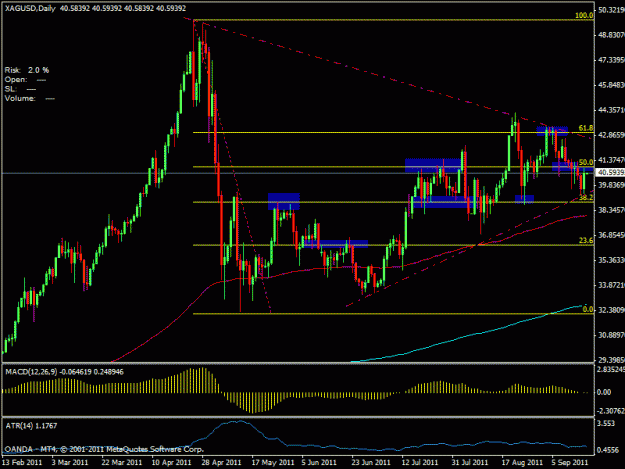
Task: Click the MACD zero level 0.00 label
Action: pyautogui.click(x=604, y=392)
